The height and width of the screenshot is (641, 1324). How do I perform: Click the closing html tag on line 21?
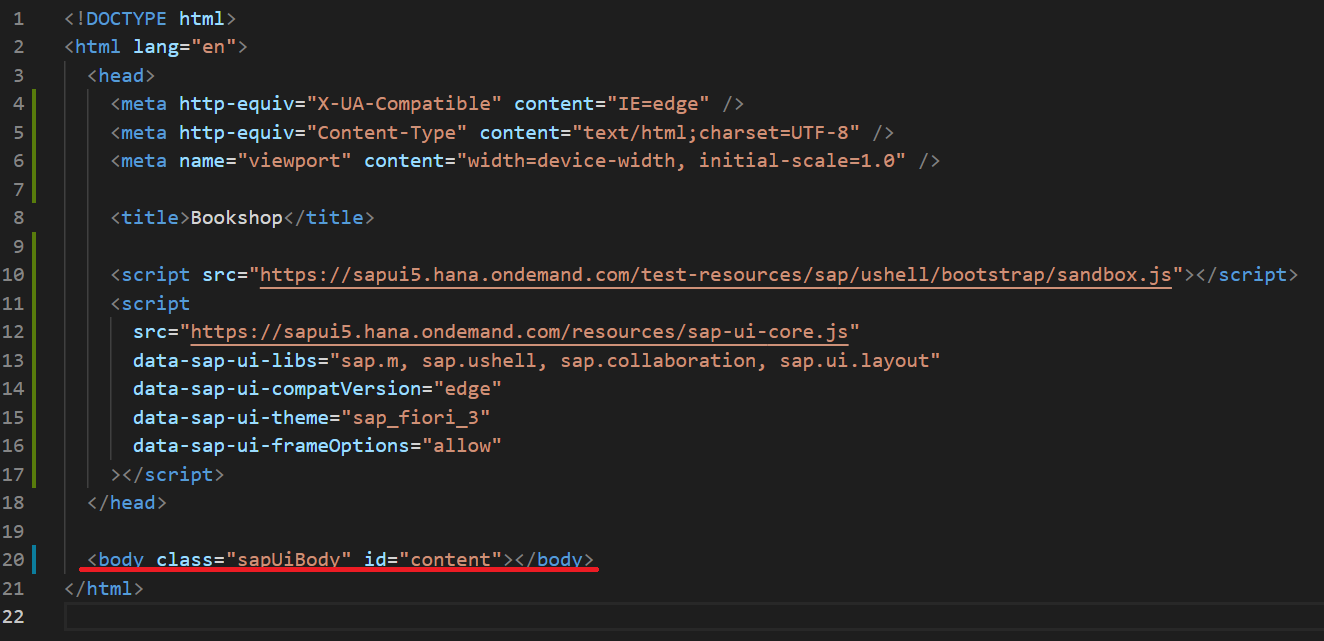pos(103,588)
